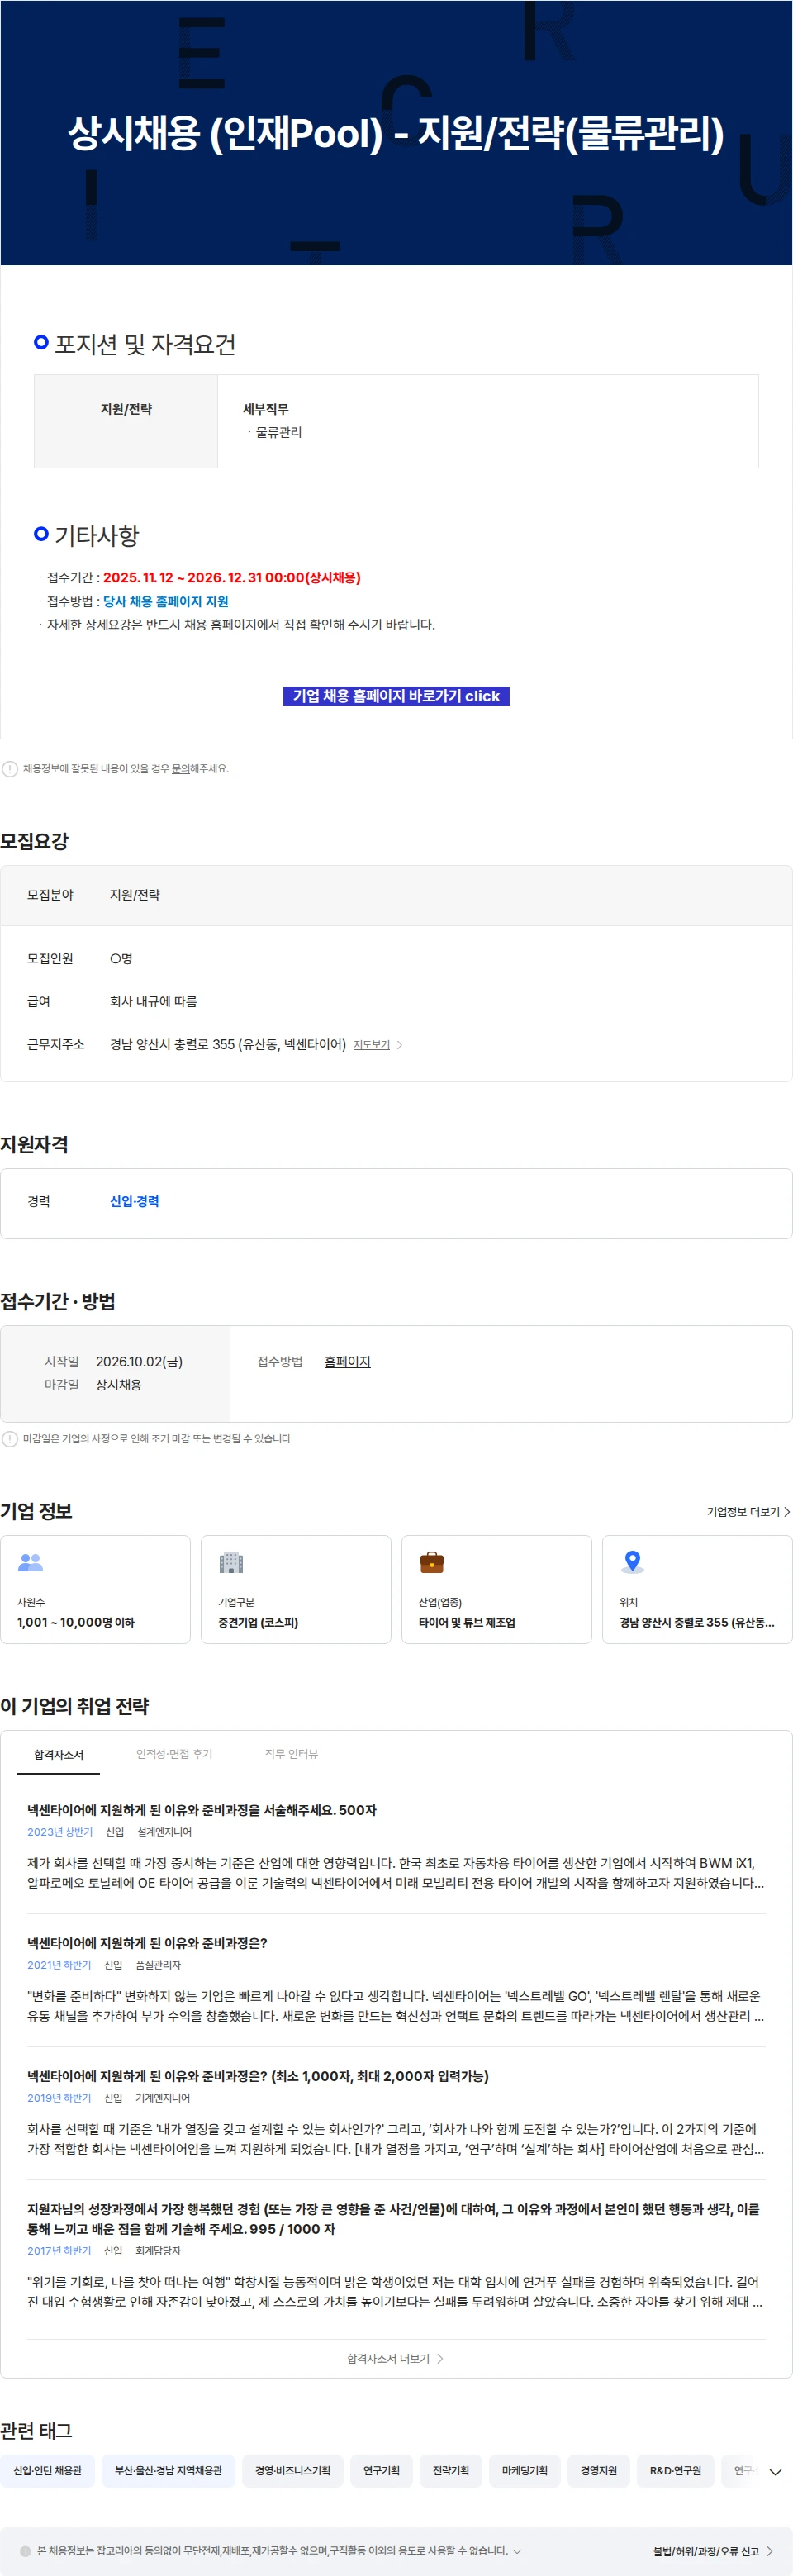
Task: Click the people icon above 사원수
Action: [31, 1561]
